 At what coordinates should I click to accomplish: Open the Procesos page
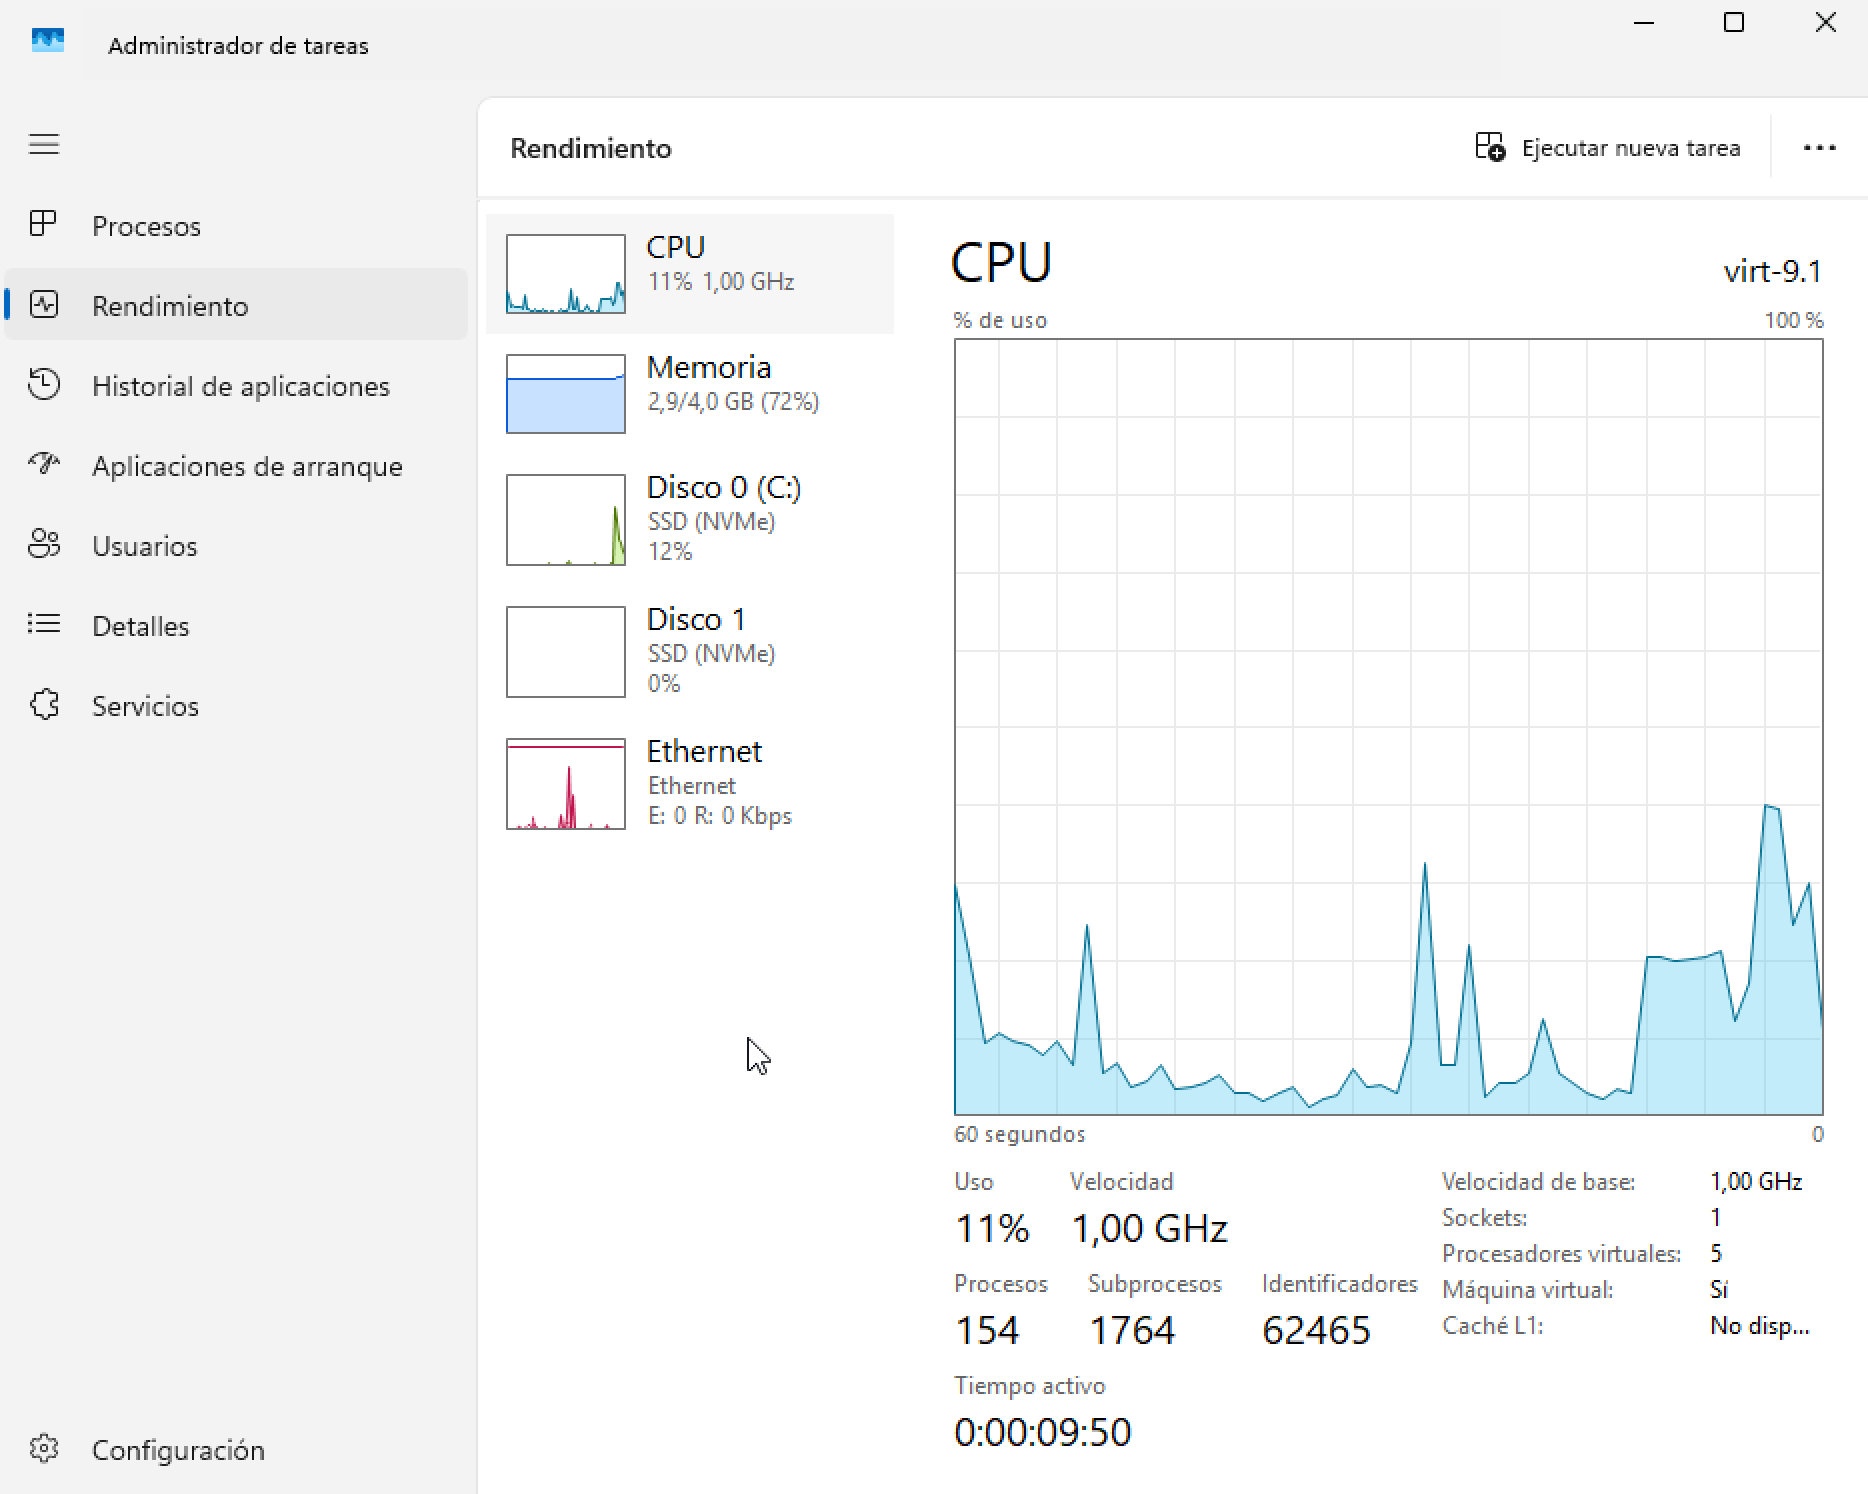[x=236, y=226]
